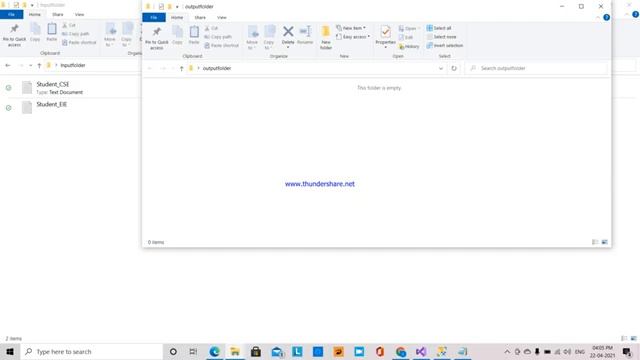Click the Properties icon in outputfolder ribbon
This screenshot has height=360, width=640.
point(385,31)
